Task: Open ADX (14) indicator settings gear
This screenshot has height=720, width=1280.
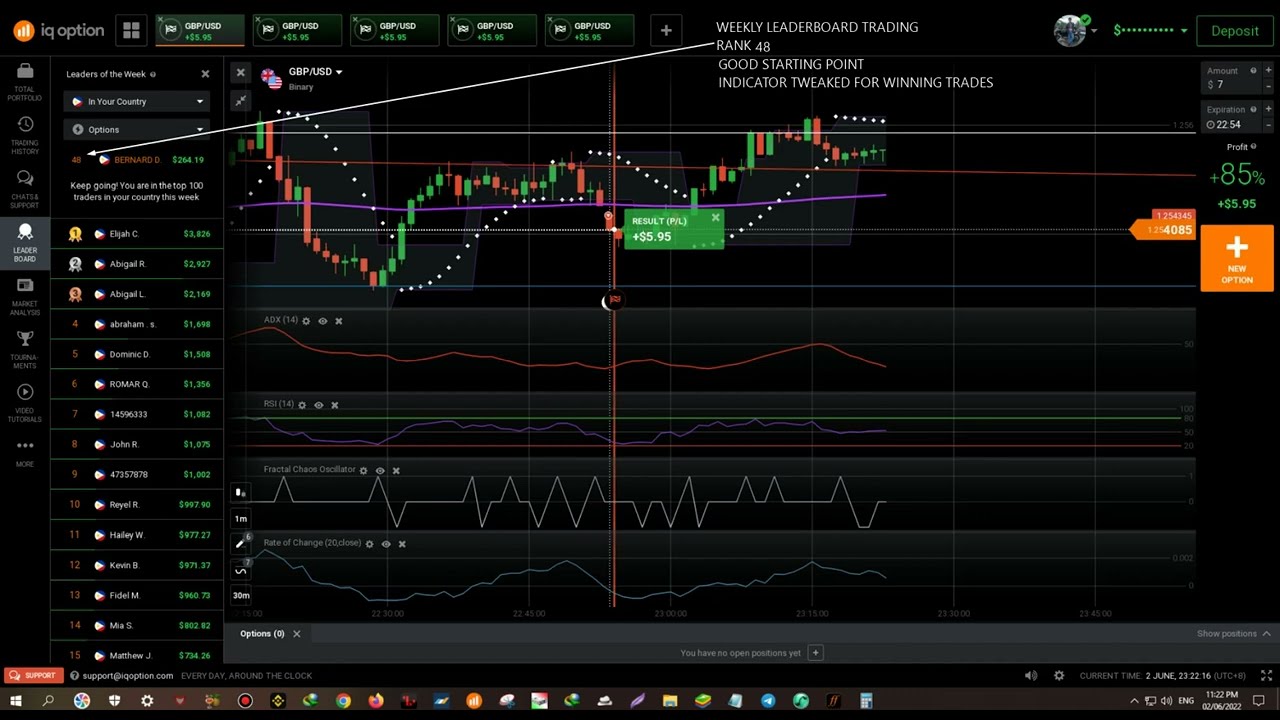Action: click(x=306, y=321)
